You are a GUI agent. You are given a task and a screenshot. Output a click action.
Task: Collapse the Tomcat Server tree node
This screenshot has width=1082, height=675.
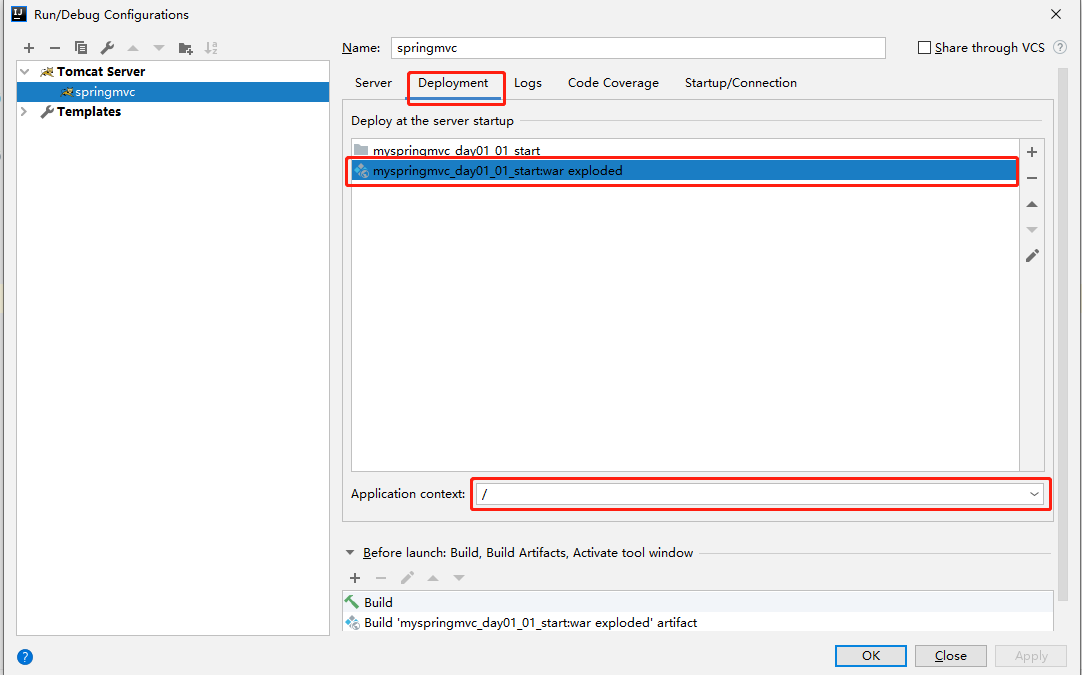[x=25, y=72]
